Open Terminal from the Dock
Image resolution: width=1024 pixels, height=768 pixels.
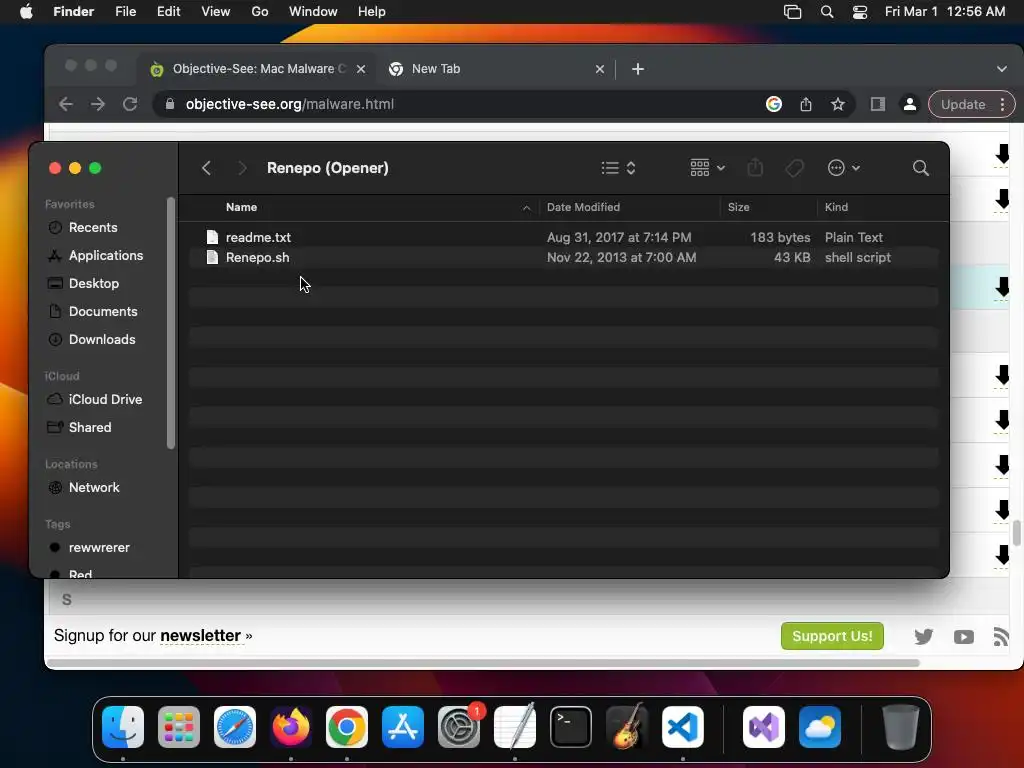tap(571, 727)
